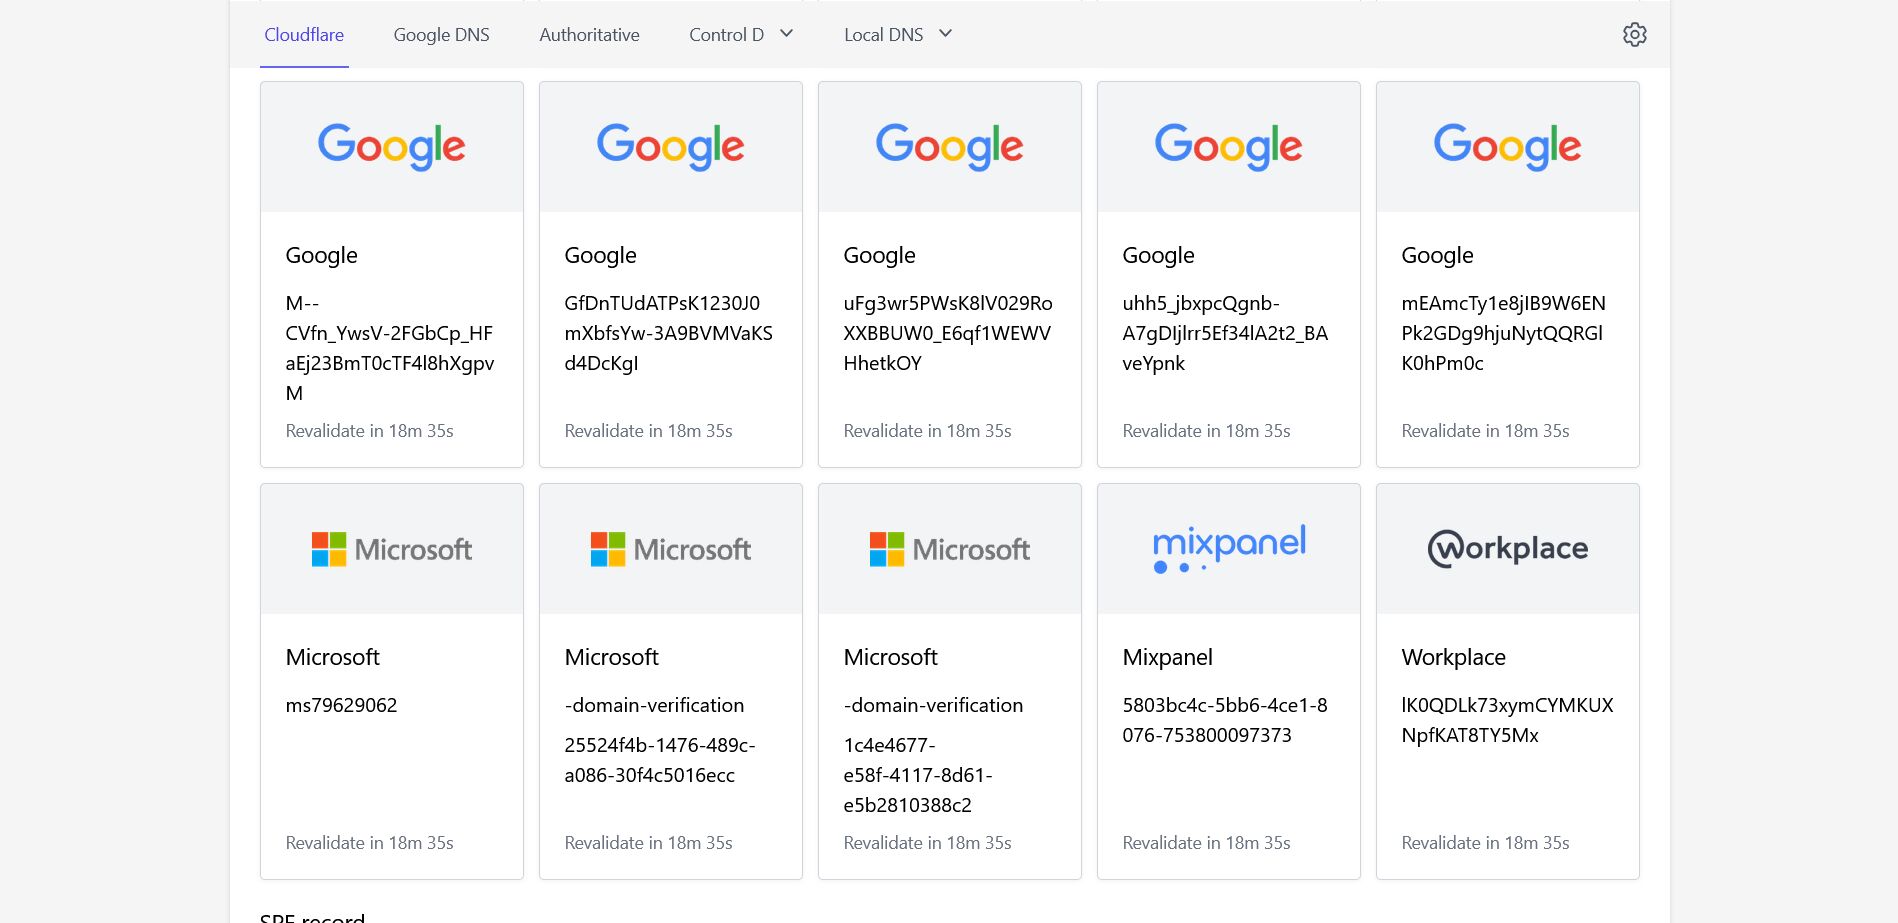Click the Revalidate timer on mEAmcTy1e8jI card
1898x923 pixels.
[1485, 431]
